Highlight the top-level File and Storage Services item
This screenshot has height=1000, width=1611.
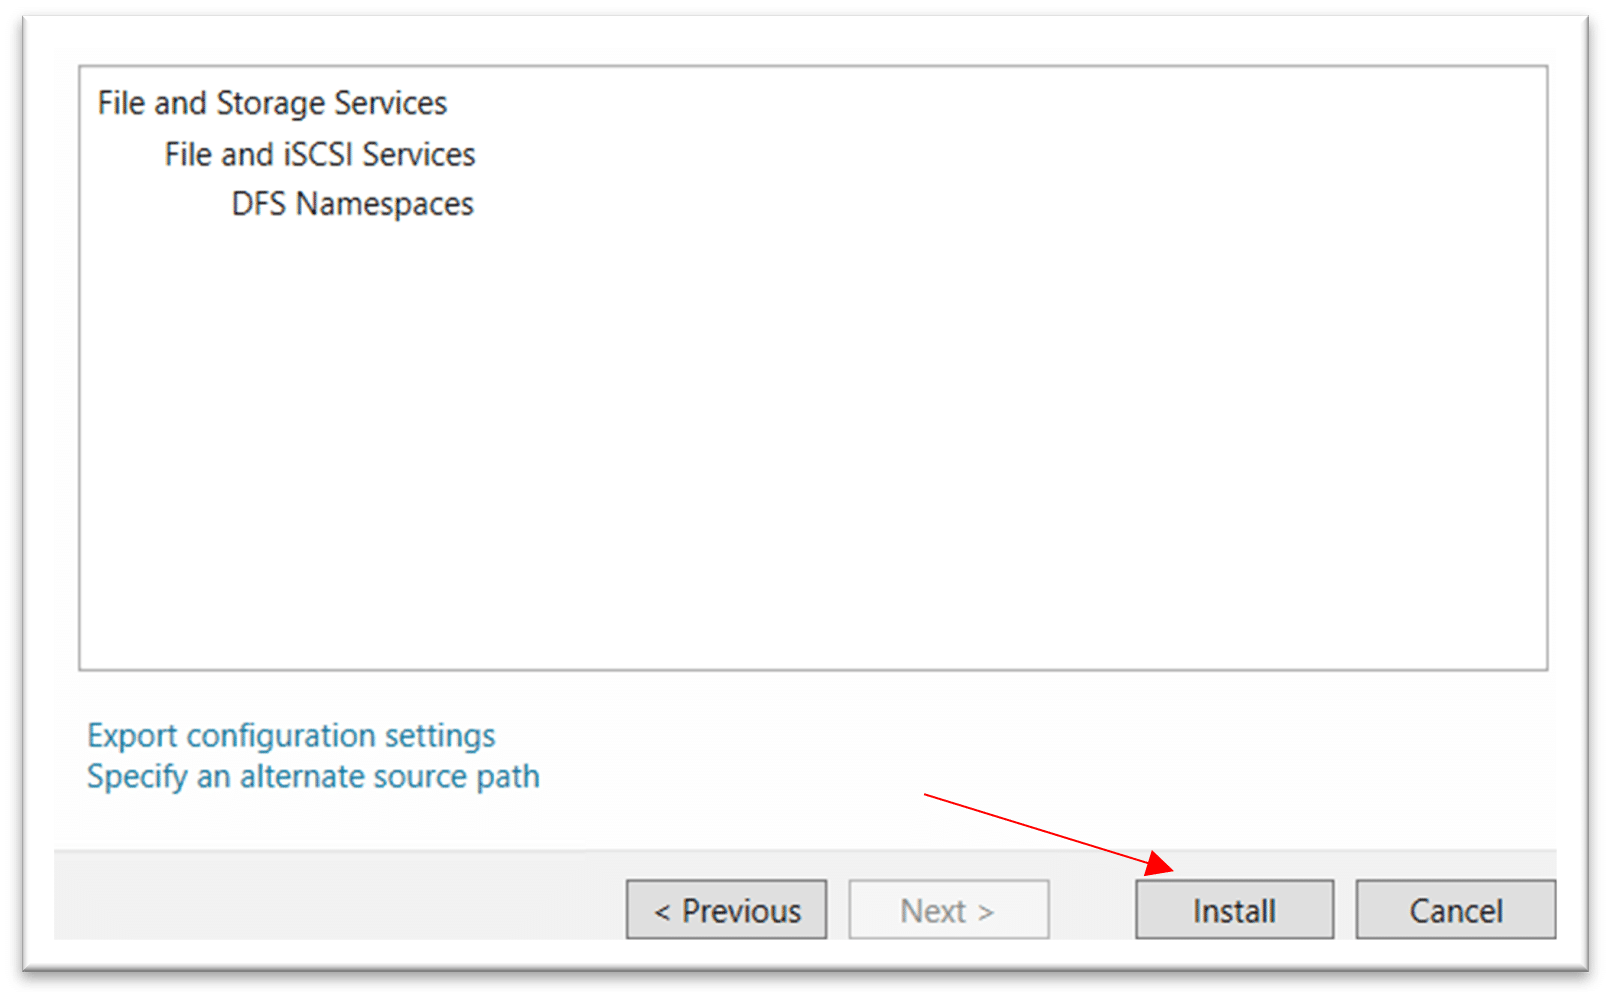click(272, 103)
